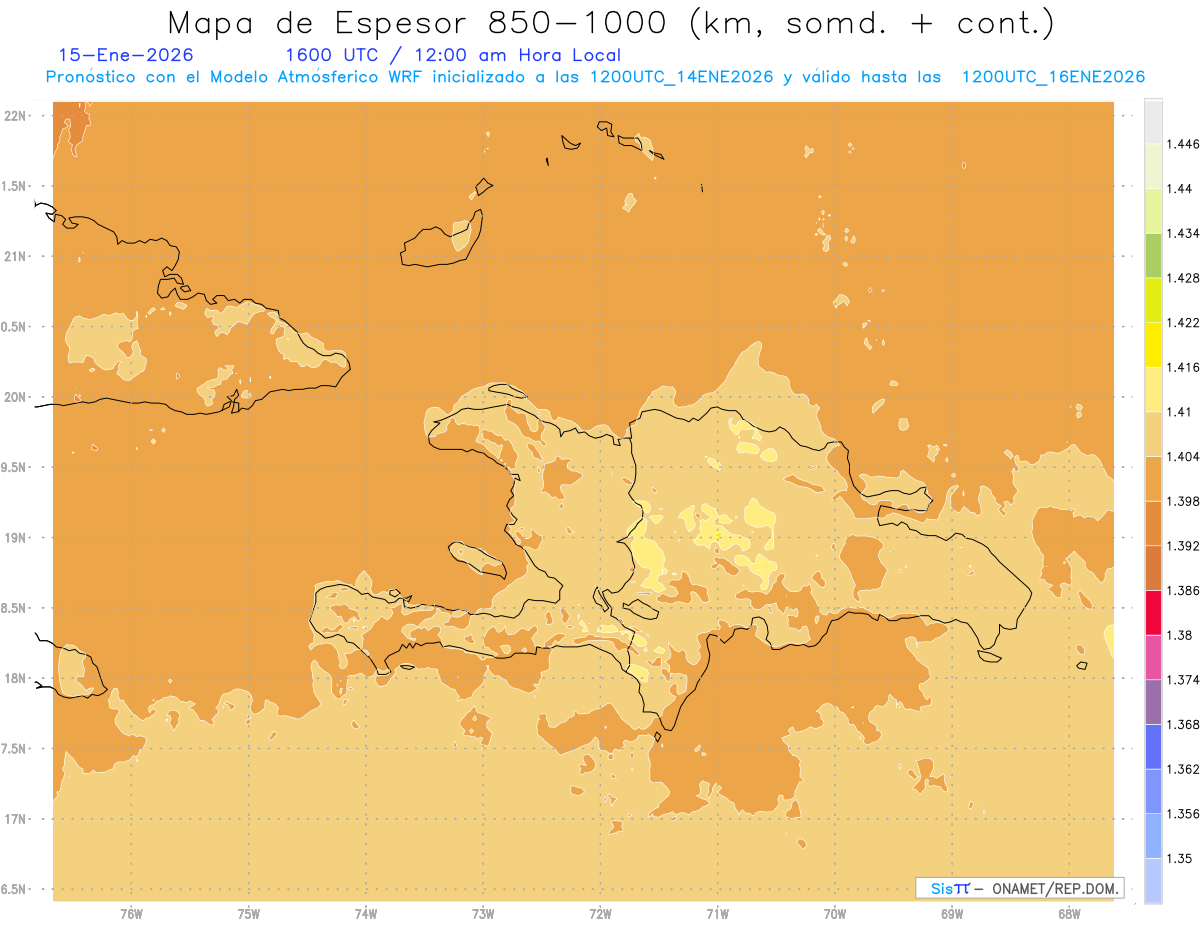Image resolution: width=1200 pixels, height=927 pixels.
Task: Click the legend value '1.404'
Action: click(x=1182, y=456)
